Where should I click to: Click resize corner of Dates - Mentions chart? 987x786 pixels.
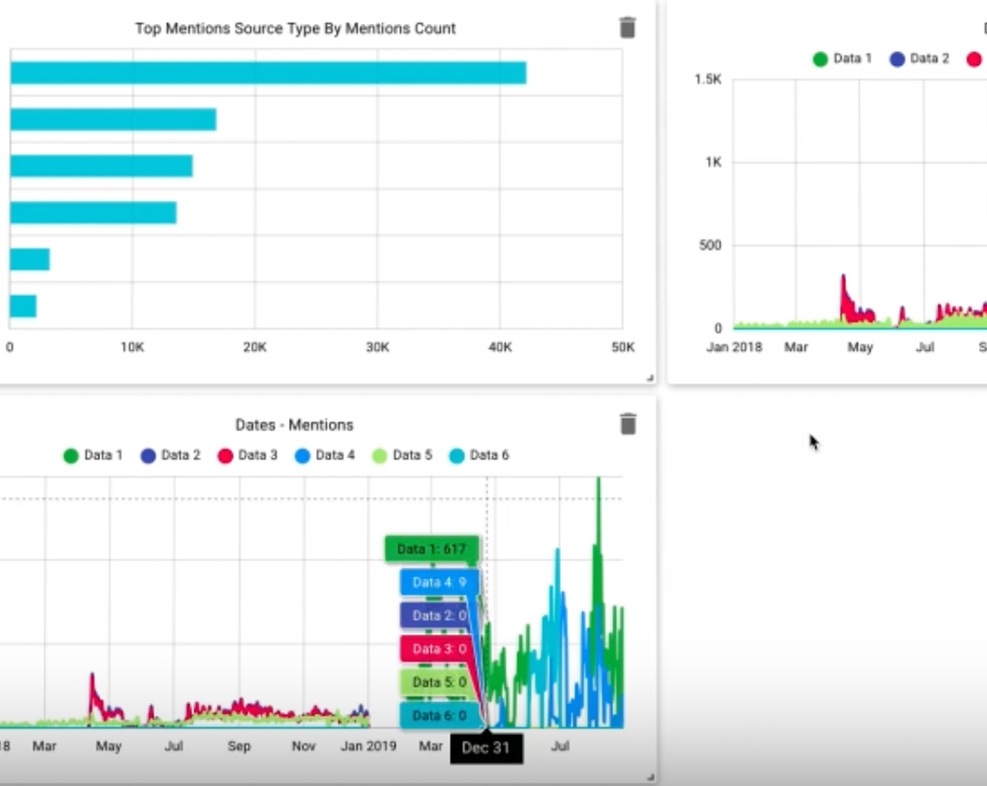[x=650, y=776]
